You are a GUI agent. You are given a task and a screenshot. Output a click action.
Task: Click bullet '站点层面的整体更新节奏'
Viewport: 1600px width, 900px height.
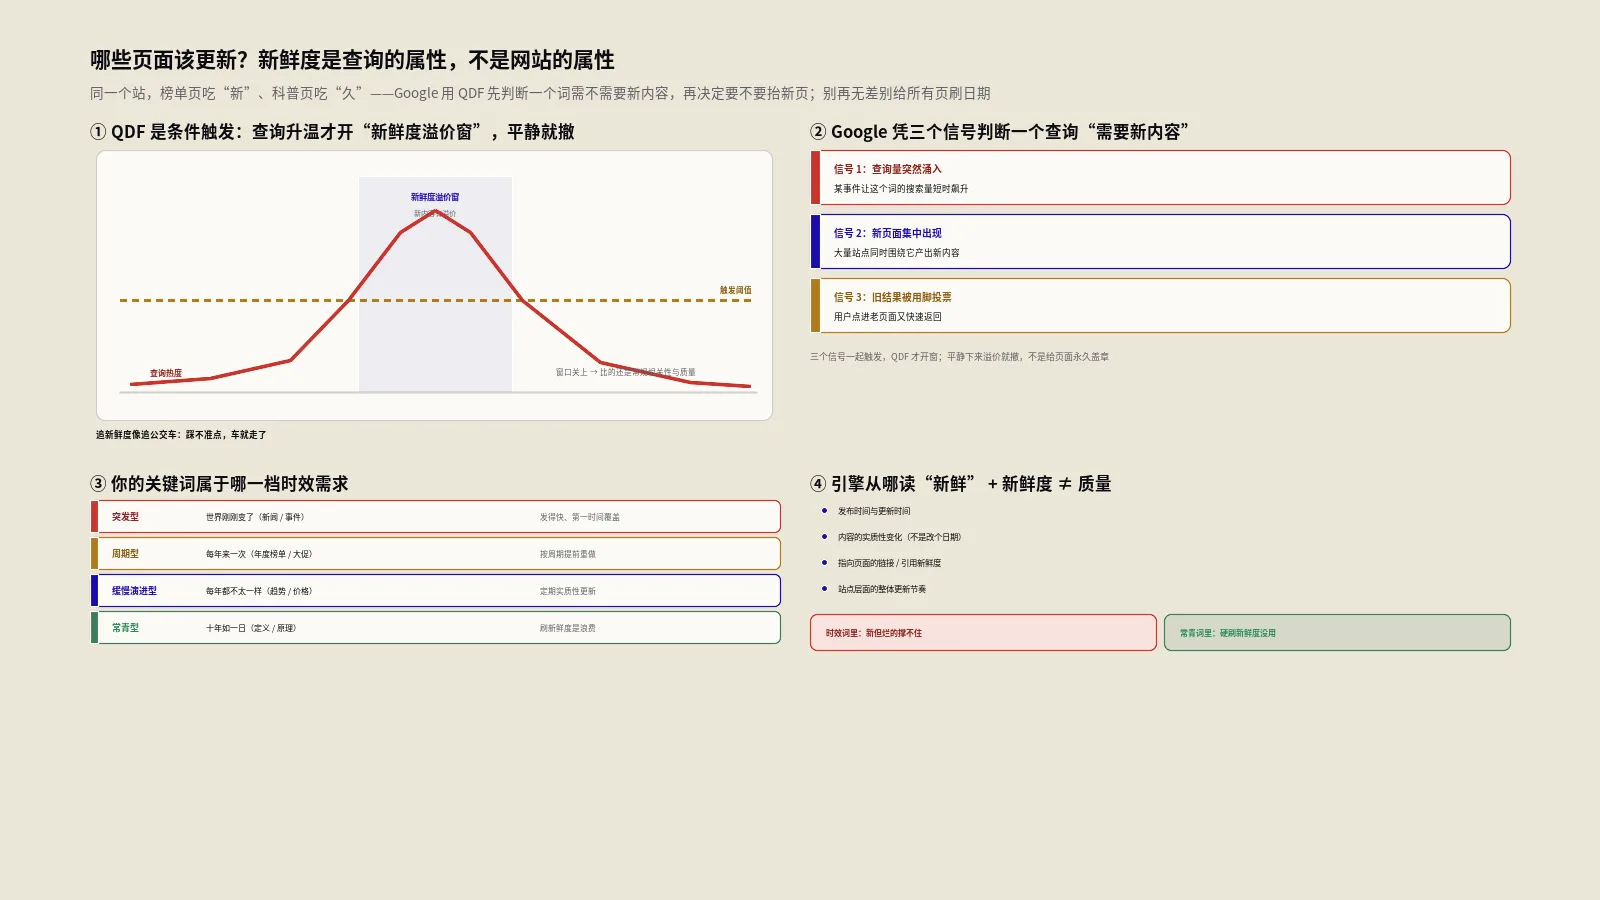[882, 589]
